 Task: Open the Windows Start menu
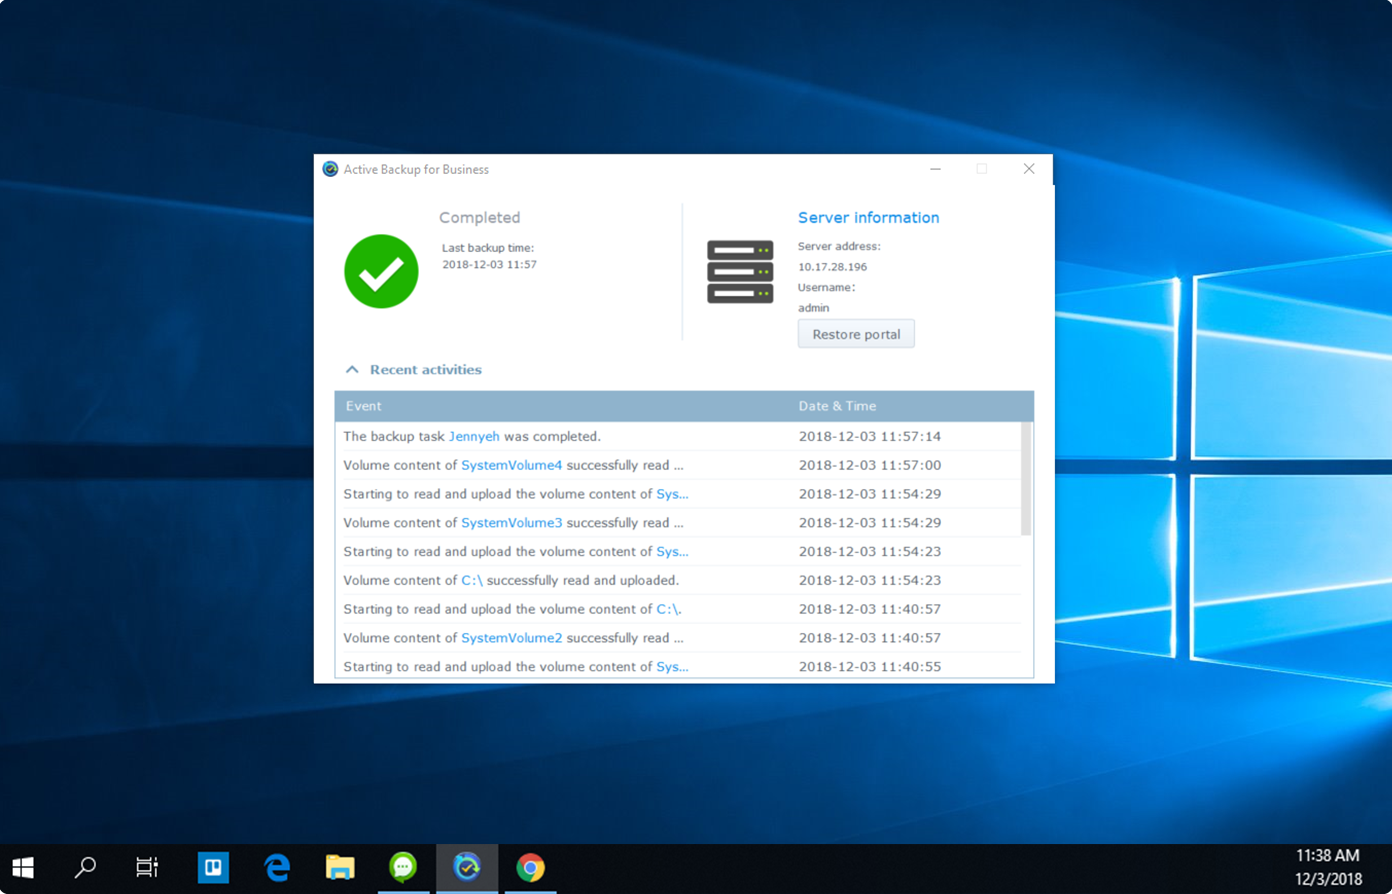coord(23,867)
